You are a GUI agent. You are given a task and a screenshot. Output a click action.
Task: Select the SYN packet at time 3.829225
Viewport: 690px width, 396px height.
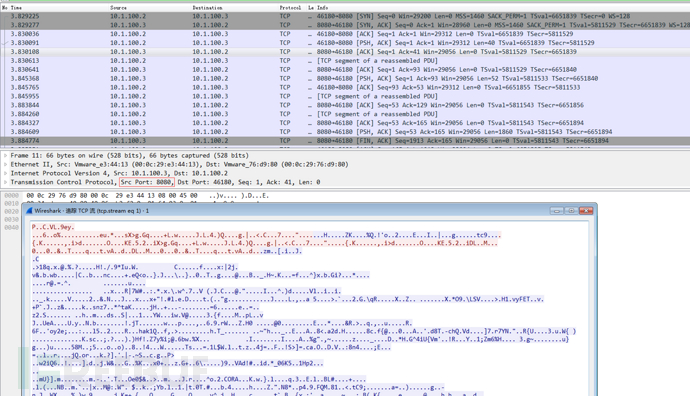click(345, 16)
